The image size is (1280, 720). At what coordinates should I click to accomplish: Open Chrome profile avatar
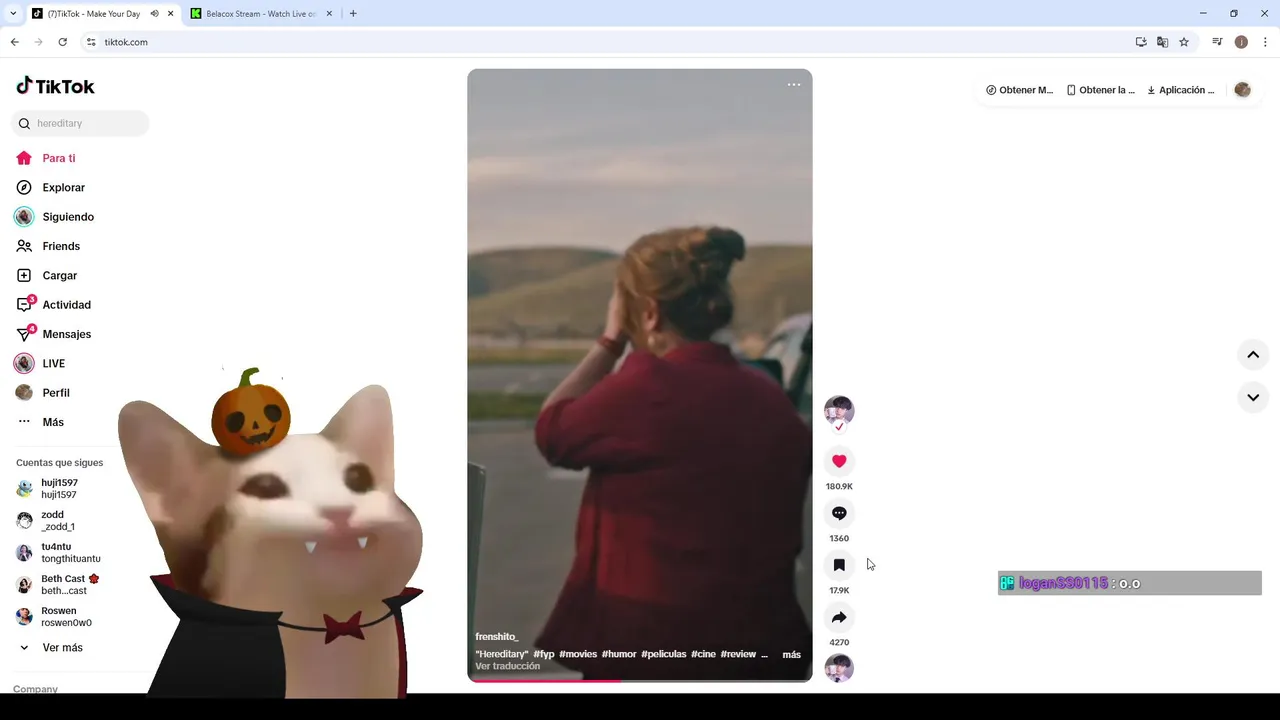1241,42
